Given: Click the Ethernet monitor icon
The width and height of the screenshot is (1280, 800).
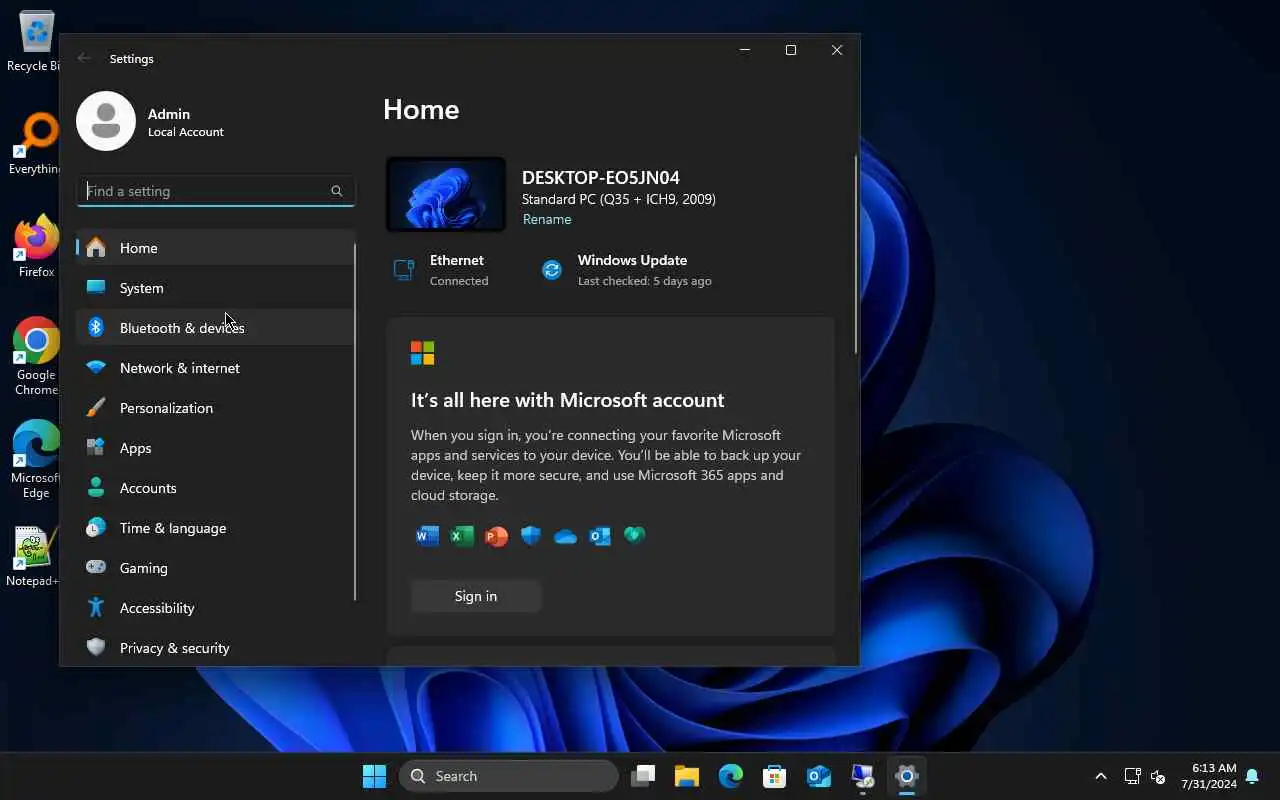Looking at the screenshot, I should coord(404,270).
